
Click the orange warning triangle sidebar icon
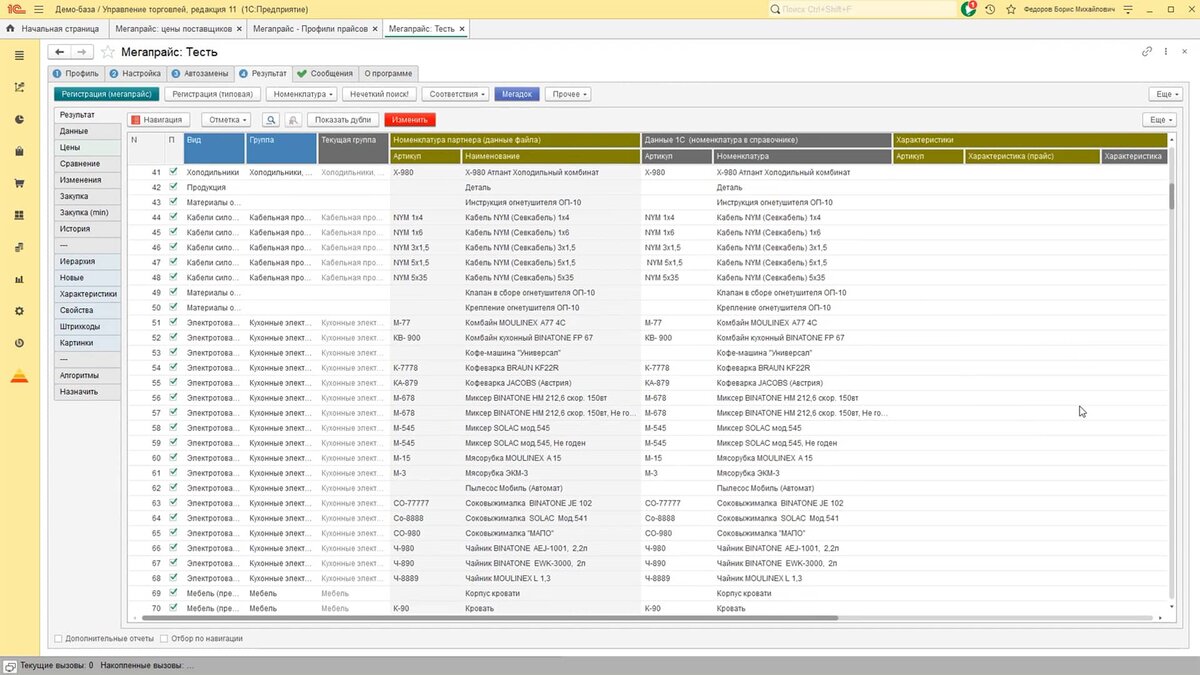[x=19, y=377]
